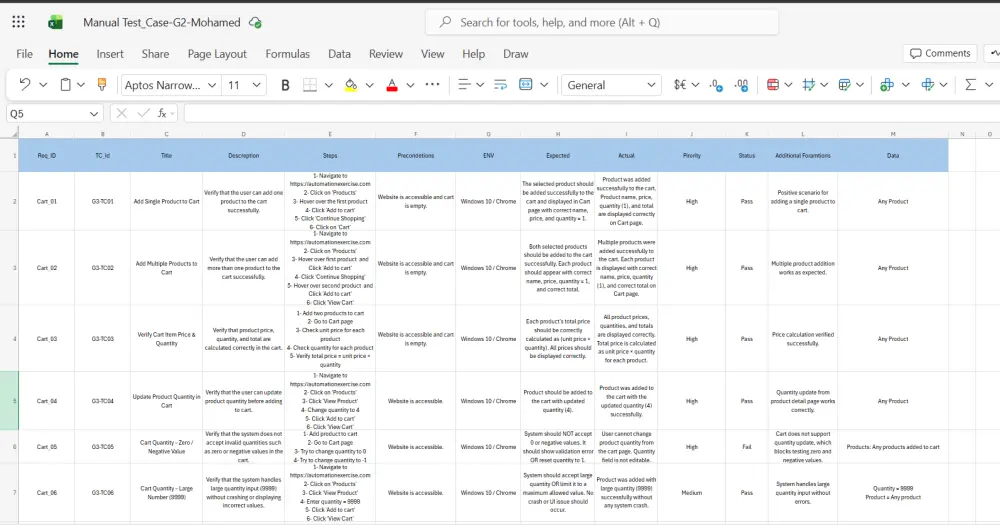
Task: Click the Insert cells icon
Action: 886,85
